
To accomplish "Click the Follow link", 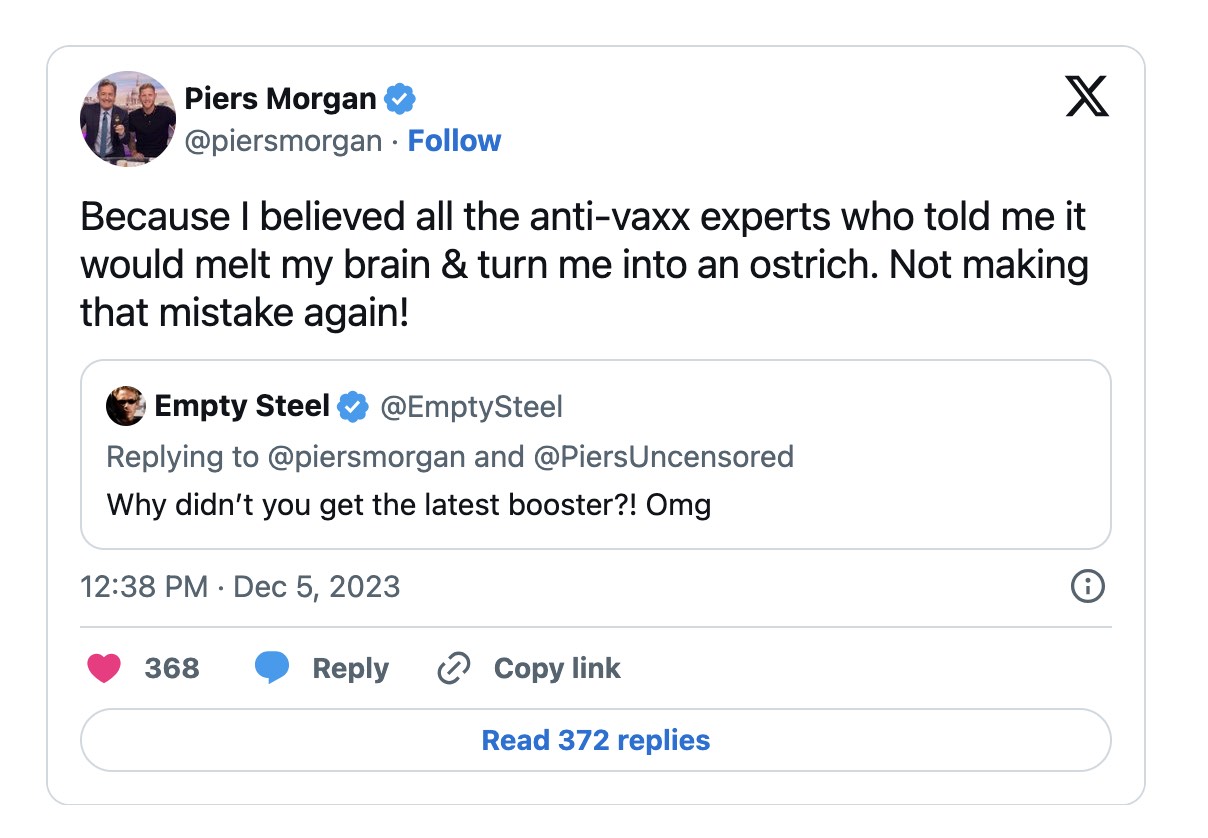I will click(x=454, y=141).
